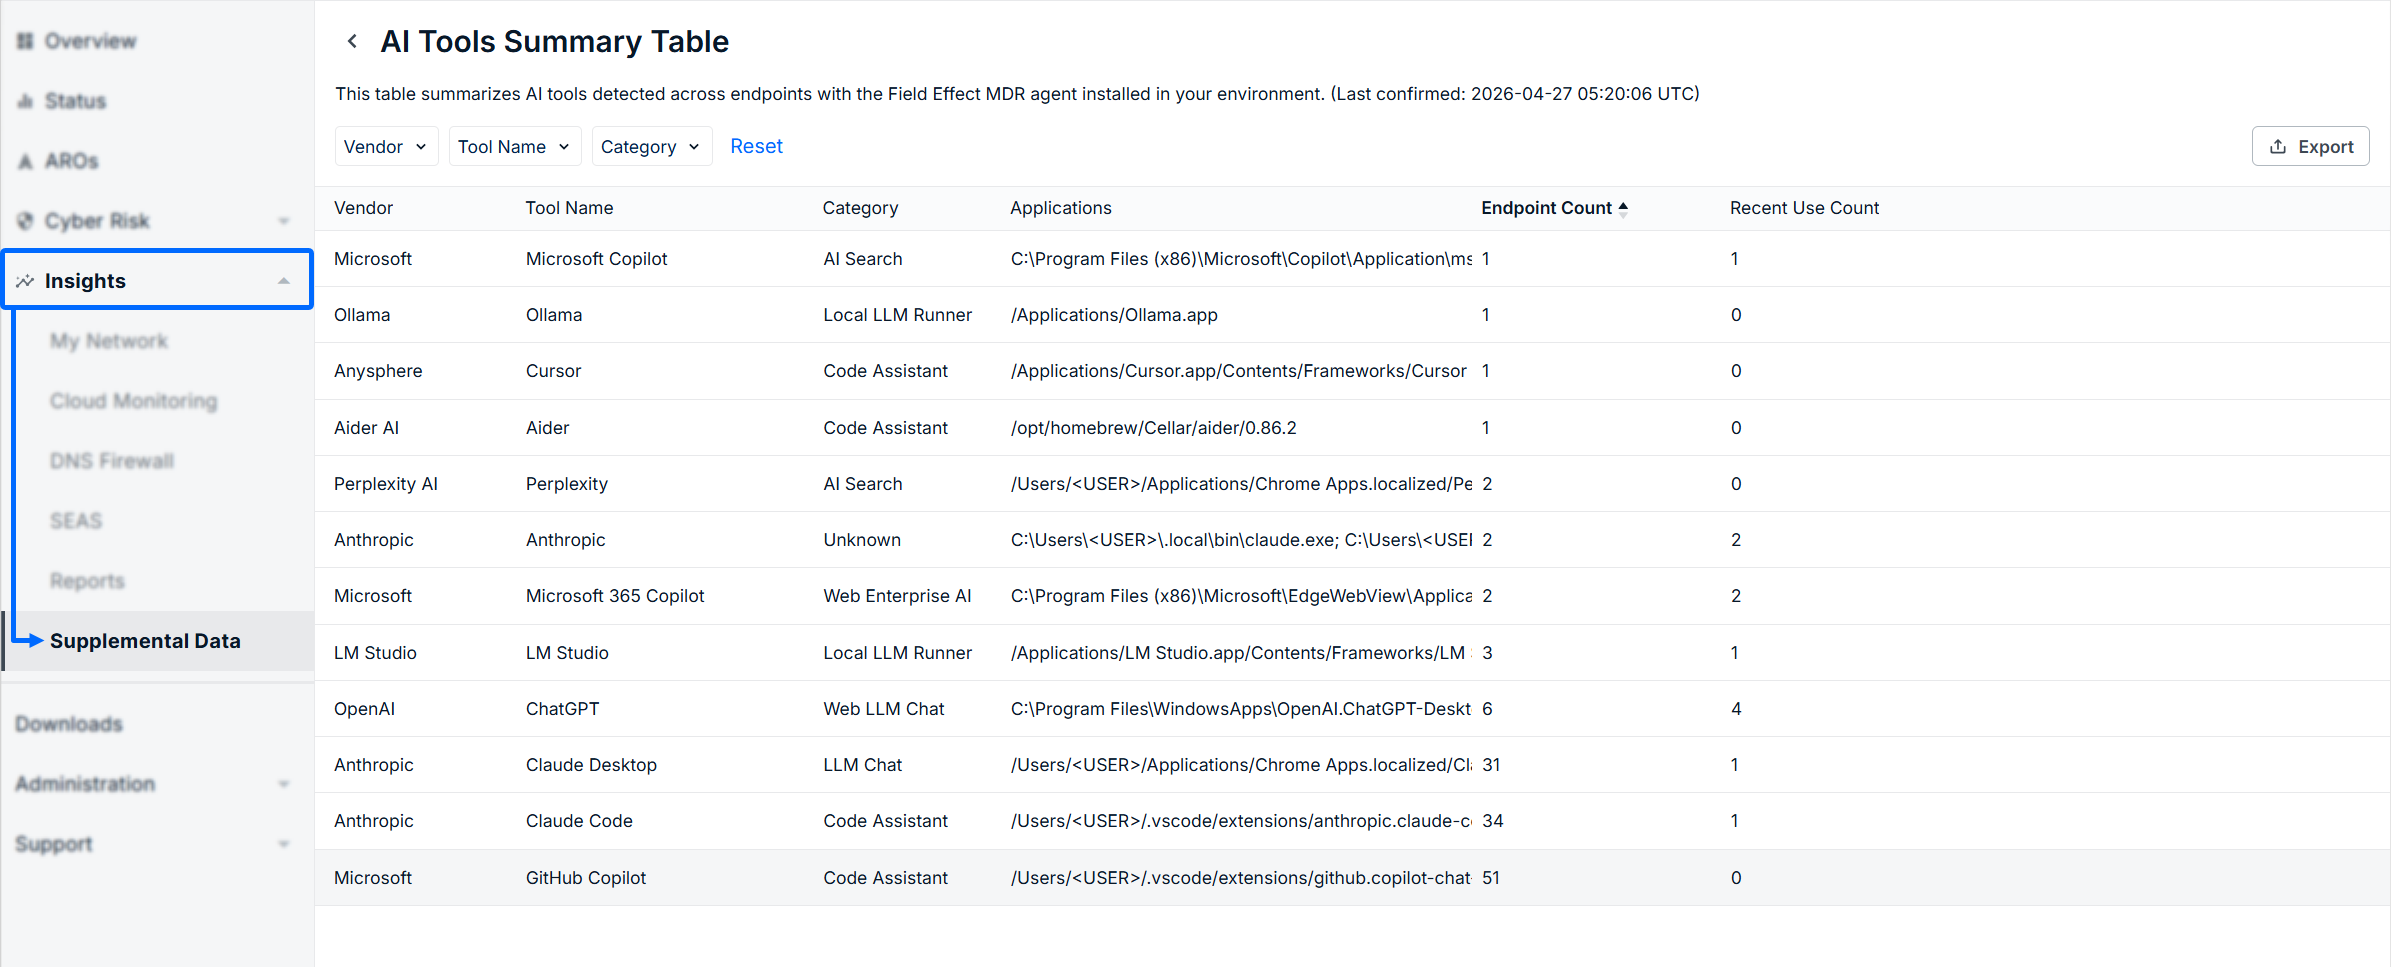
Task: Sort by Applications column header
Action: (x=1060, y=208)
